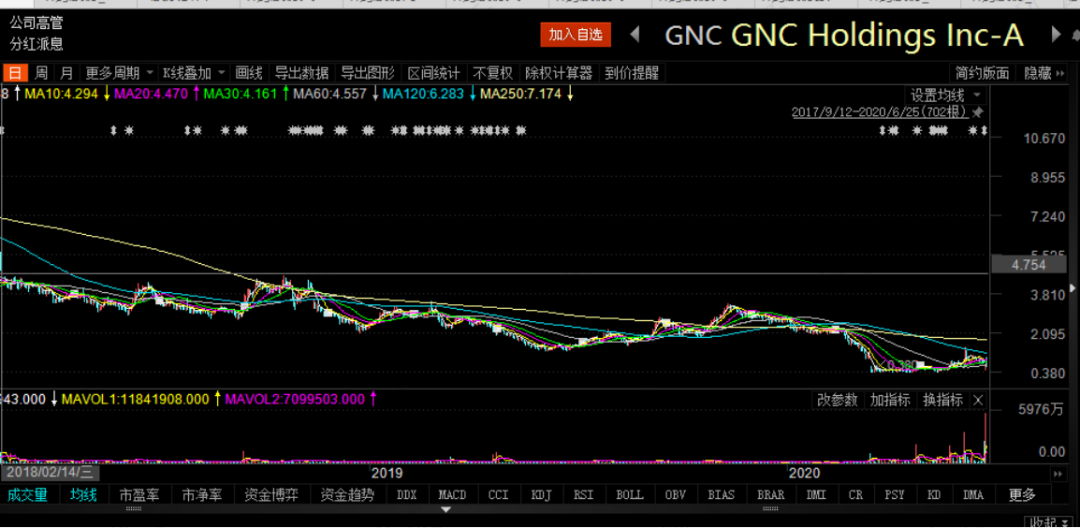Select 市净率 P/B indicator tab
Viewport: 1080px width, 528px height.
[x=203, y=494]
